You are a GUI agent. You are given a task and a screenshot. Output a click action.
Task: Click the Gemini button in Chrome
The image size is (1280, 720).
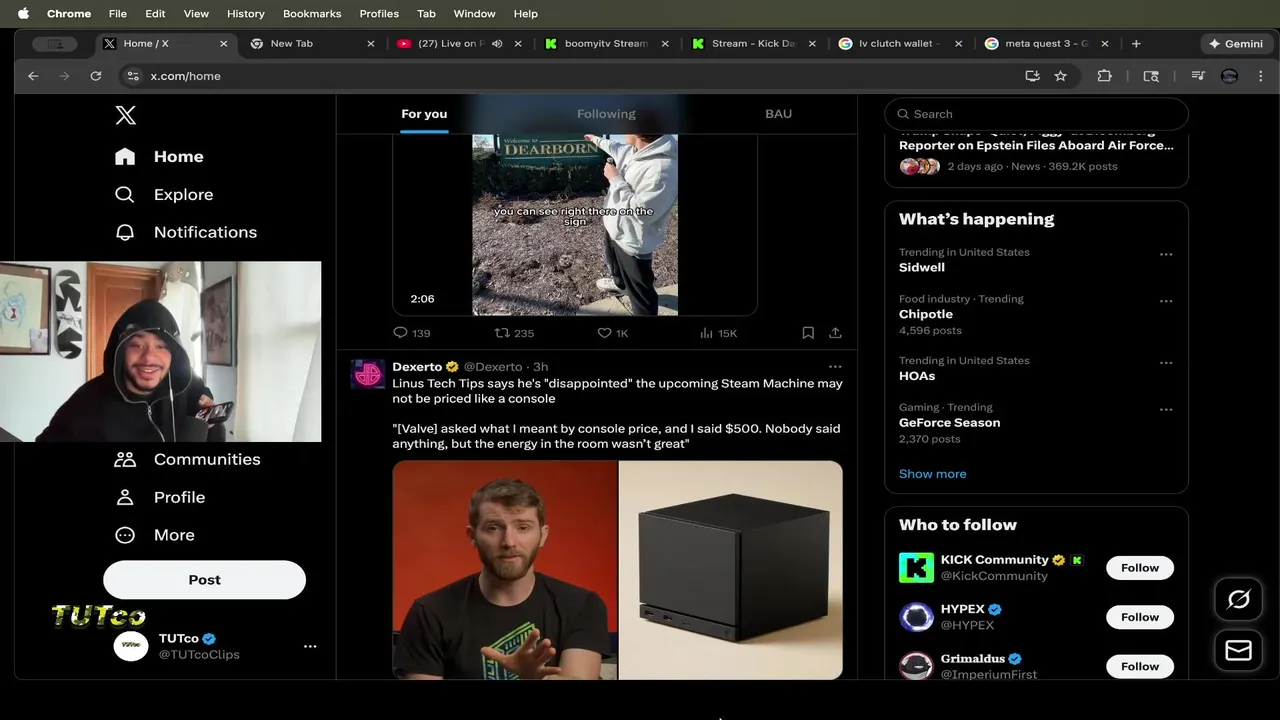(x=1235, y=44)
